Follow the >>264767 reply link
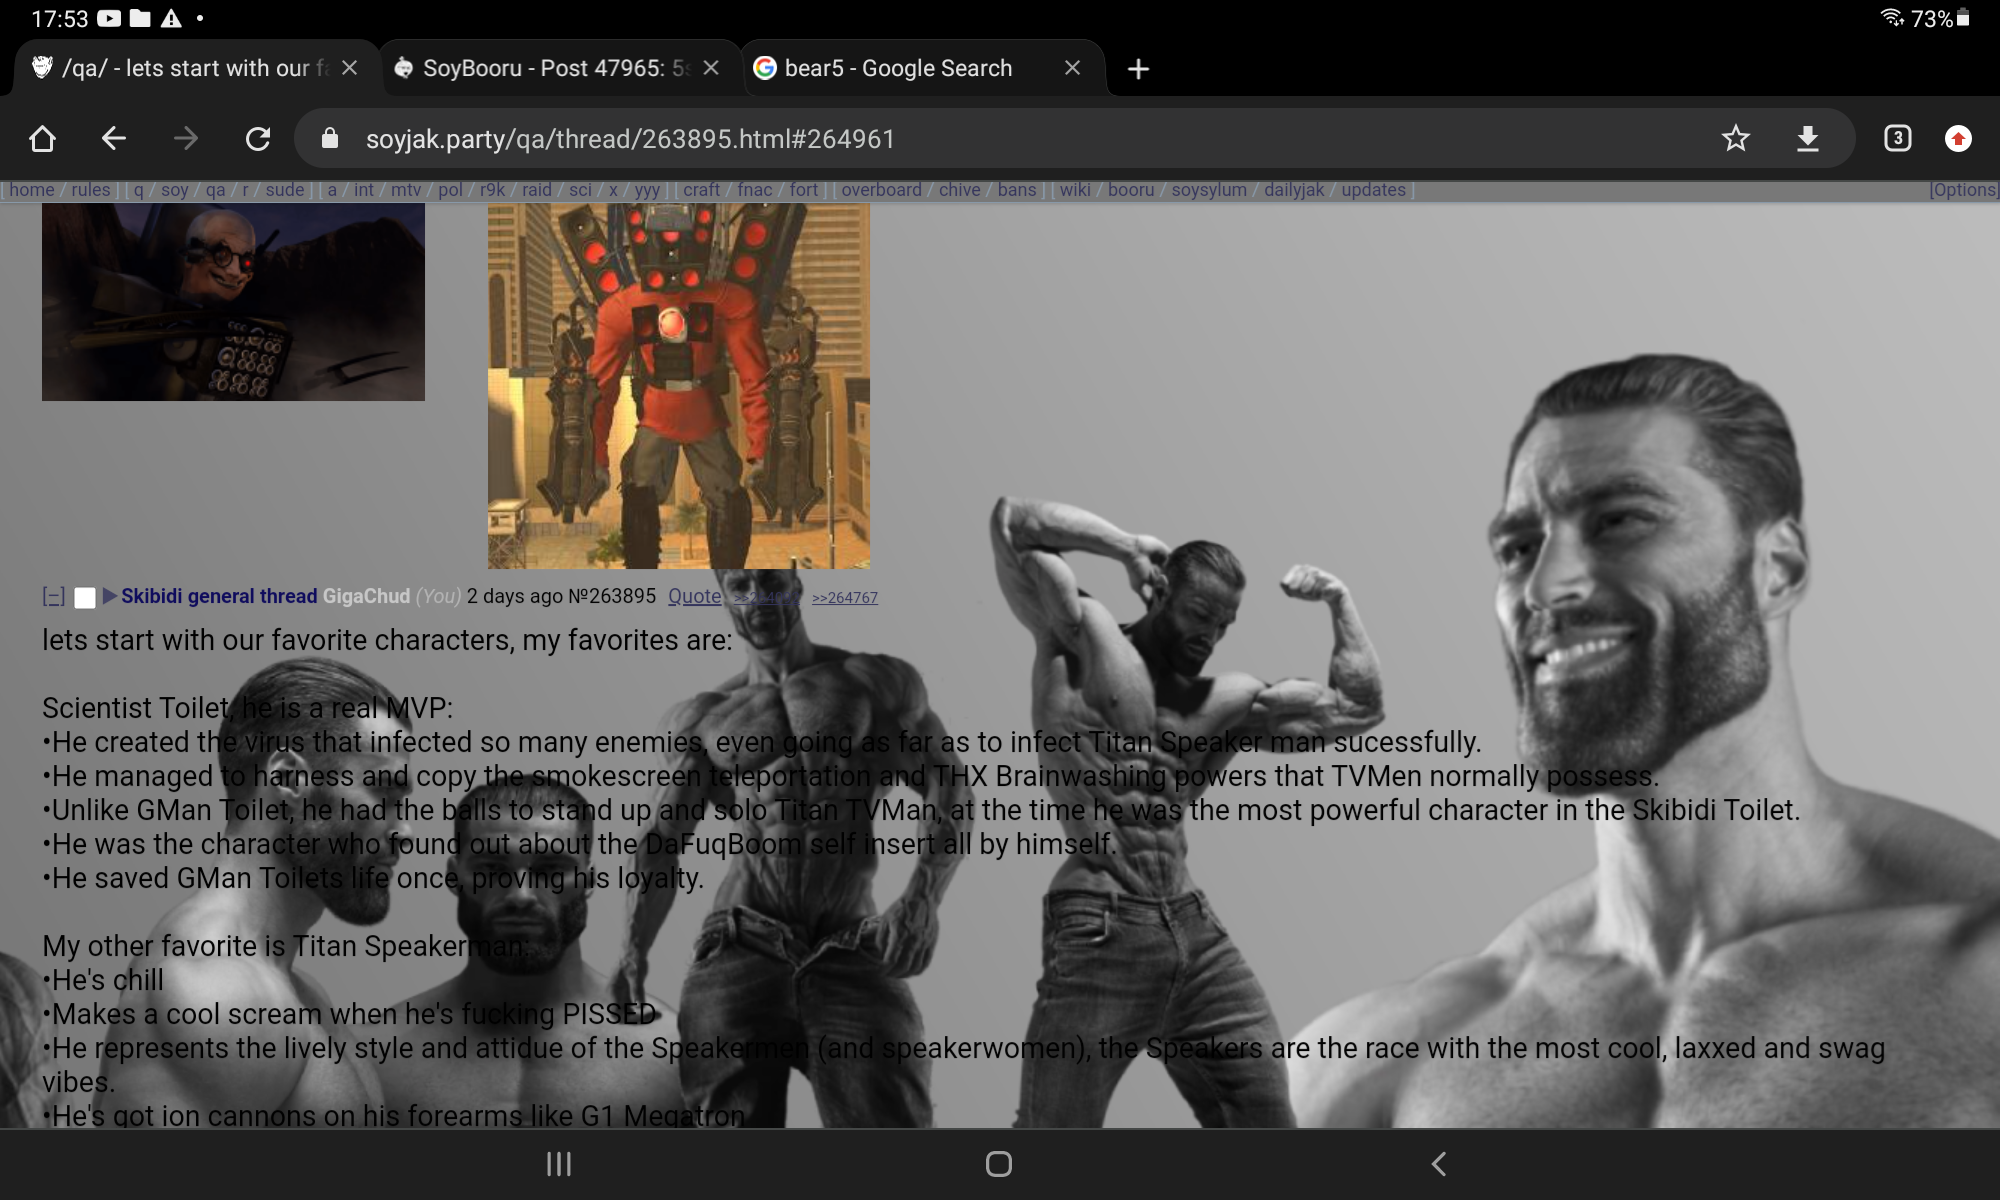This screenshot has width=2000, height=1200. point(844,598)
